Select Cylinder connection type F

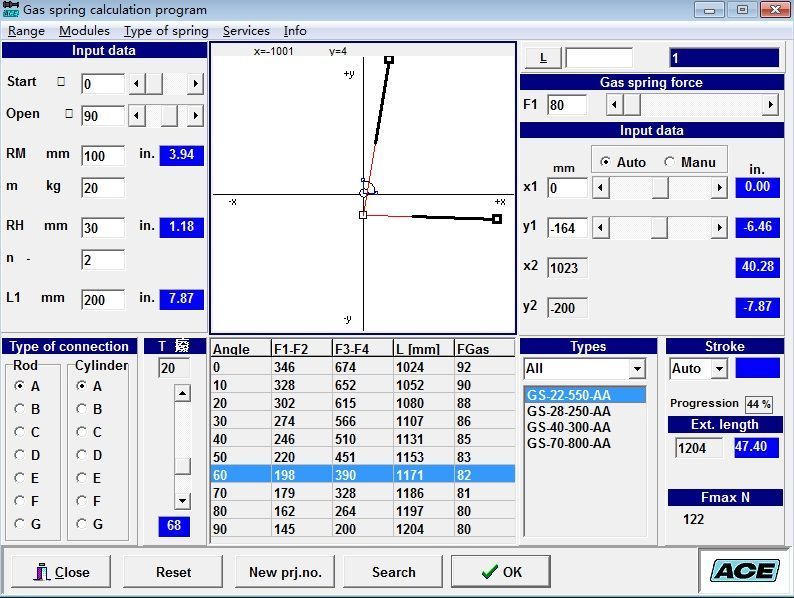(81, 501)
